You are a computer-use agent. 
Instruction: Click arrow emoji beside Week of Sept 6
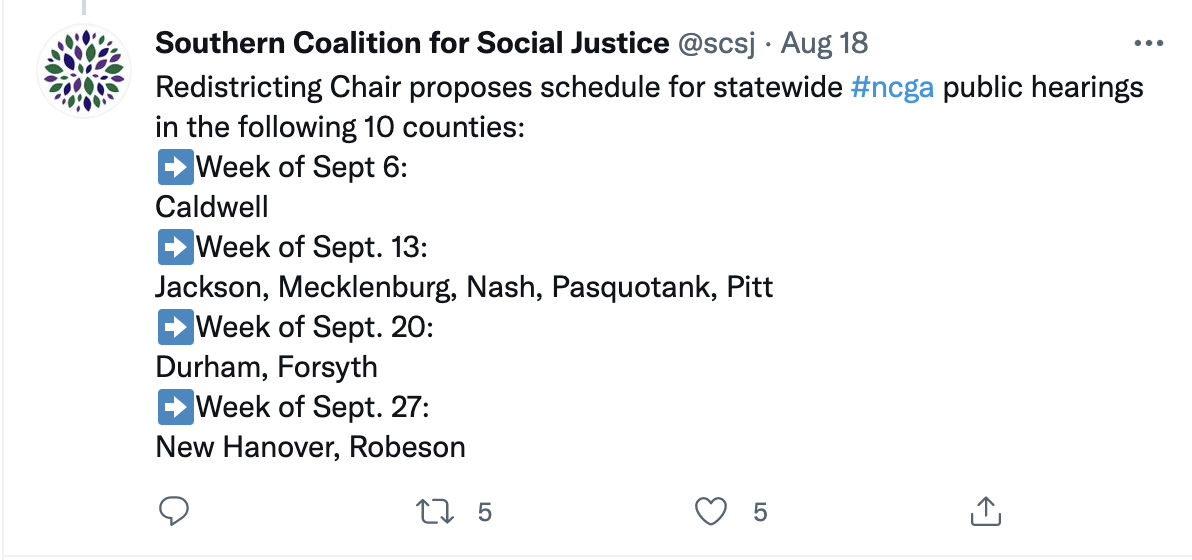pos(176,167)
